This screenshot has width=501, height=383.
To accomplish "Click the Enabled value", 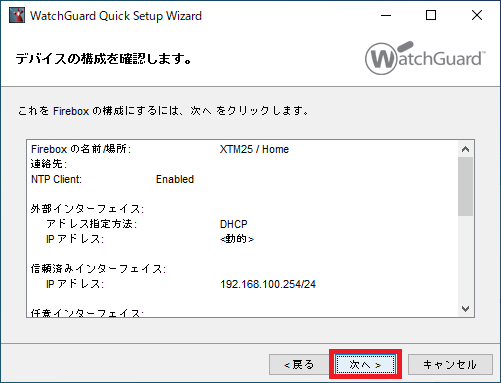I will click(x=175, y=179).
